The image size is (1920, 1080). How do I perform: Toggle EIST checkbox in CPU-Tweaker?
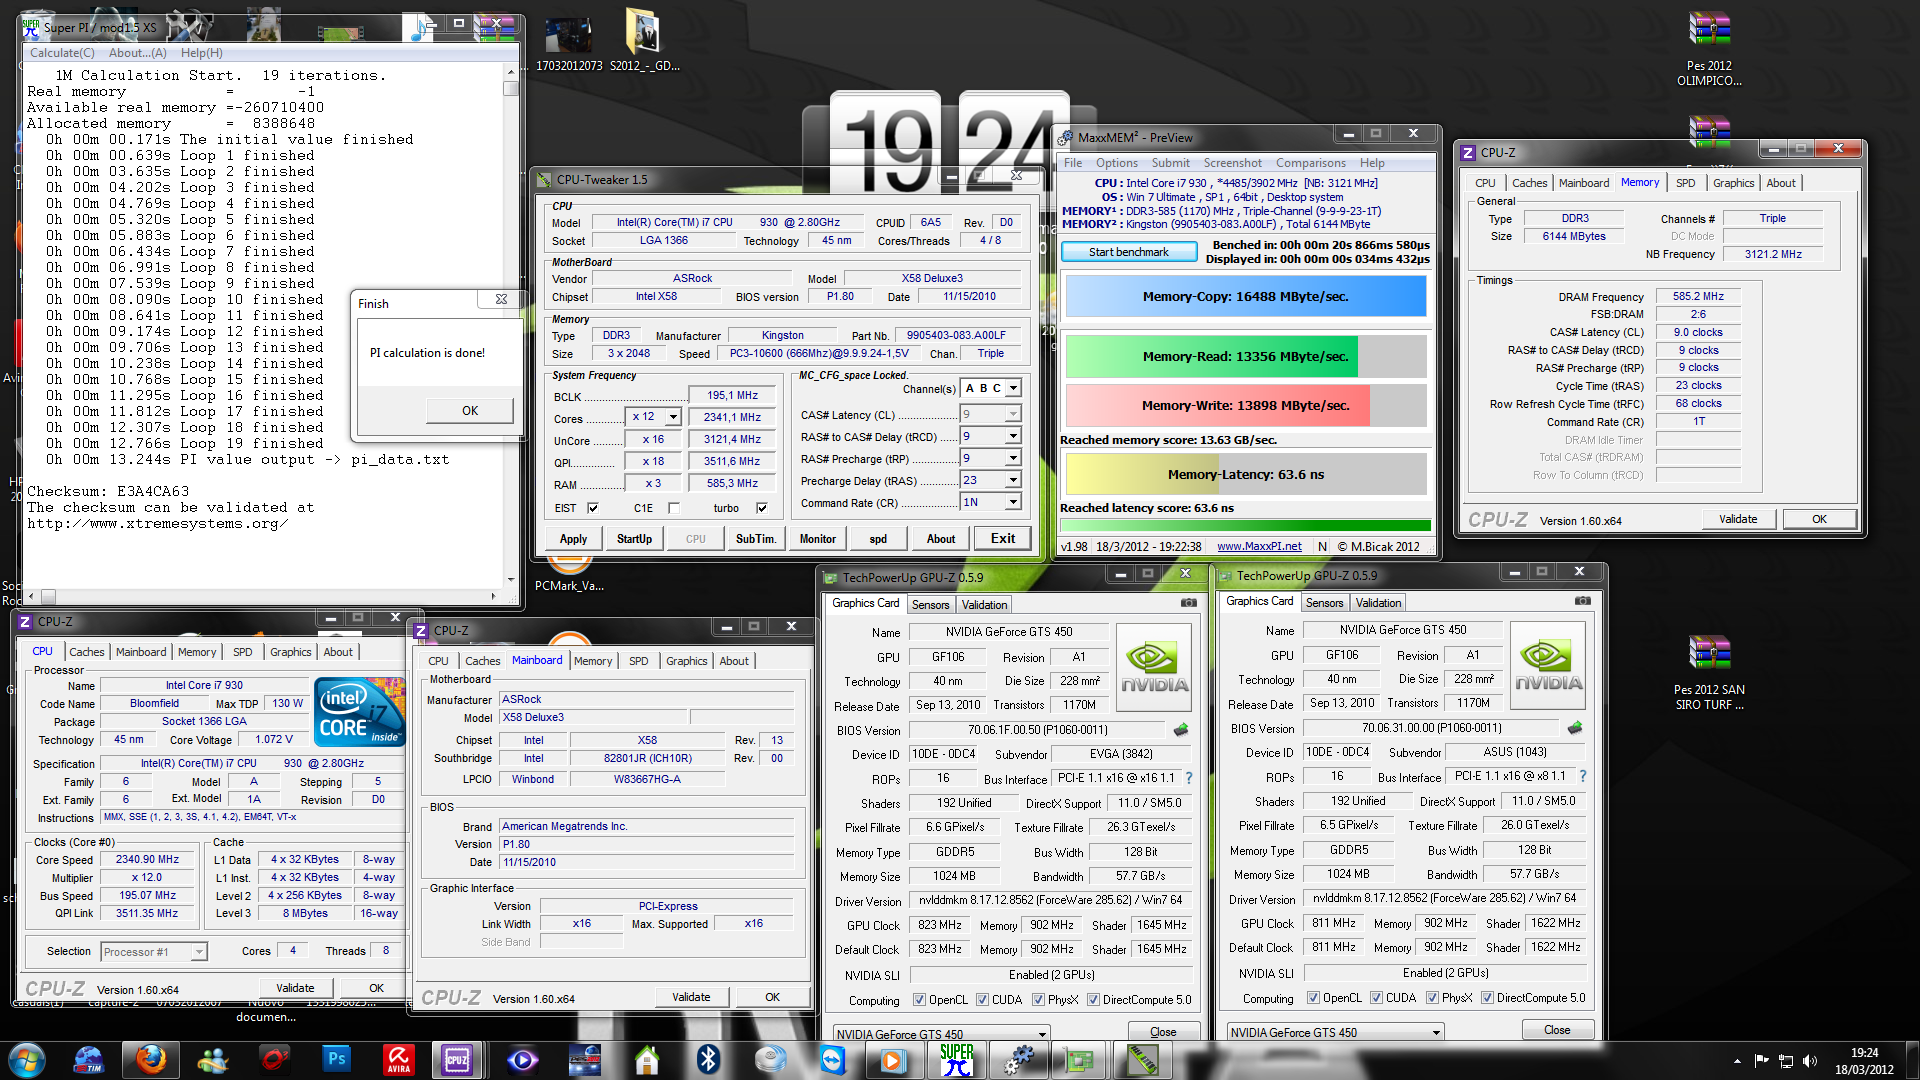coord(593,508)
